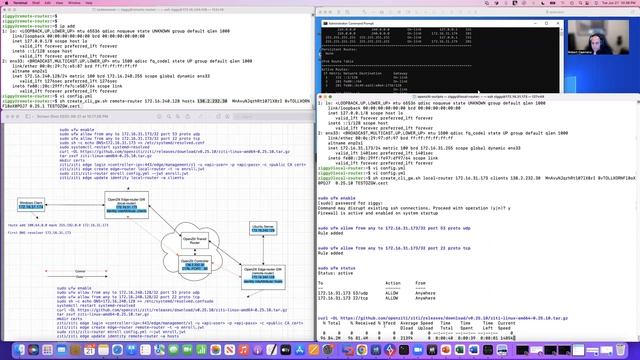Open the View menu

click(59, 2)
